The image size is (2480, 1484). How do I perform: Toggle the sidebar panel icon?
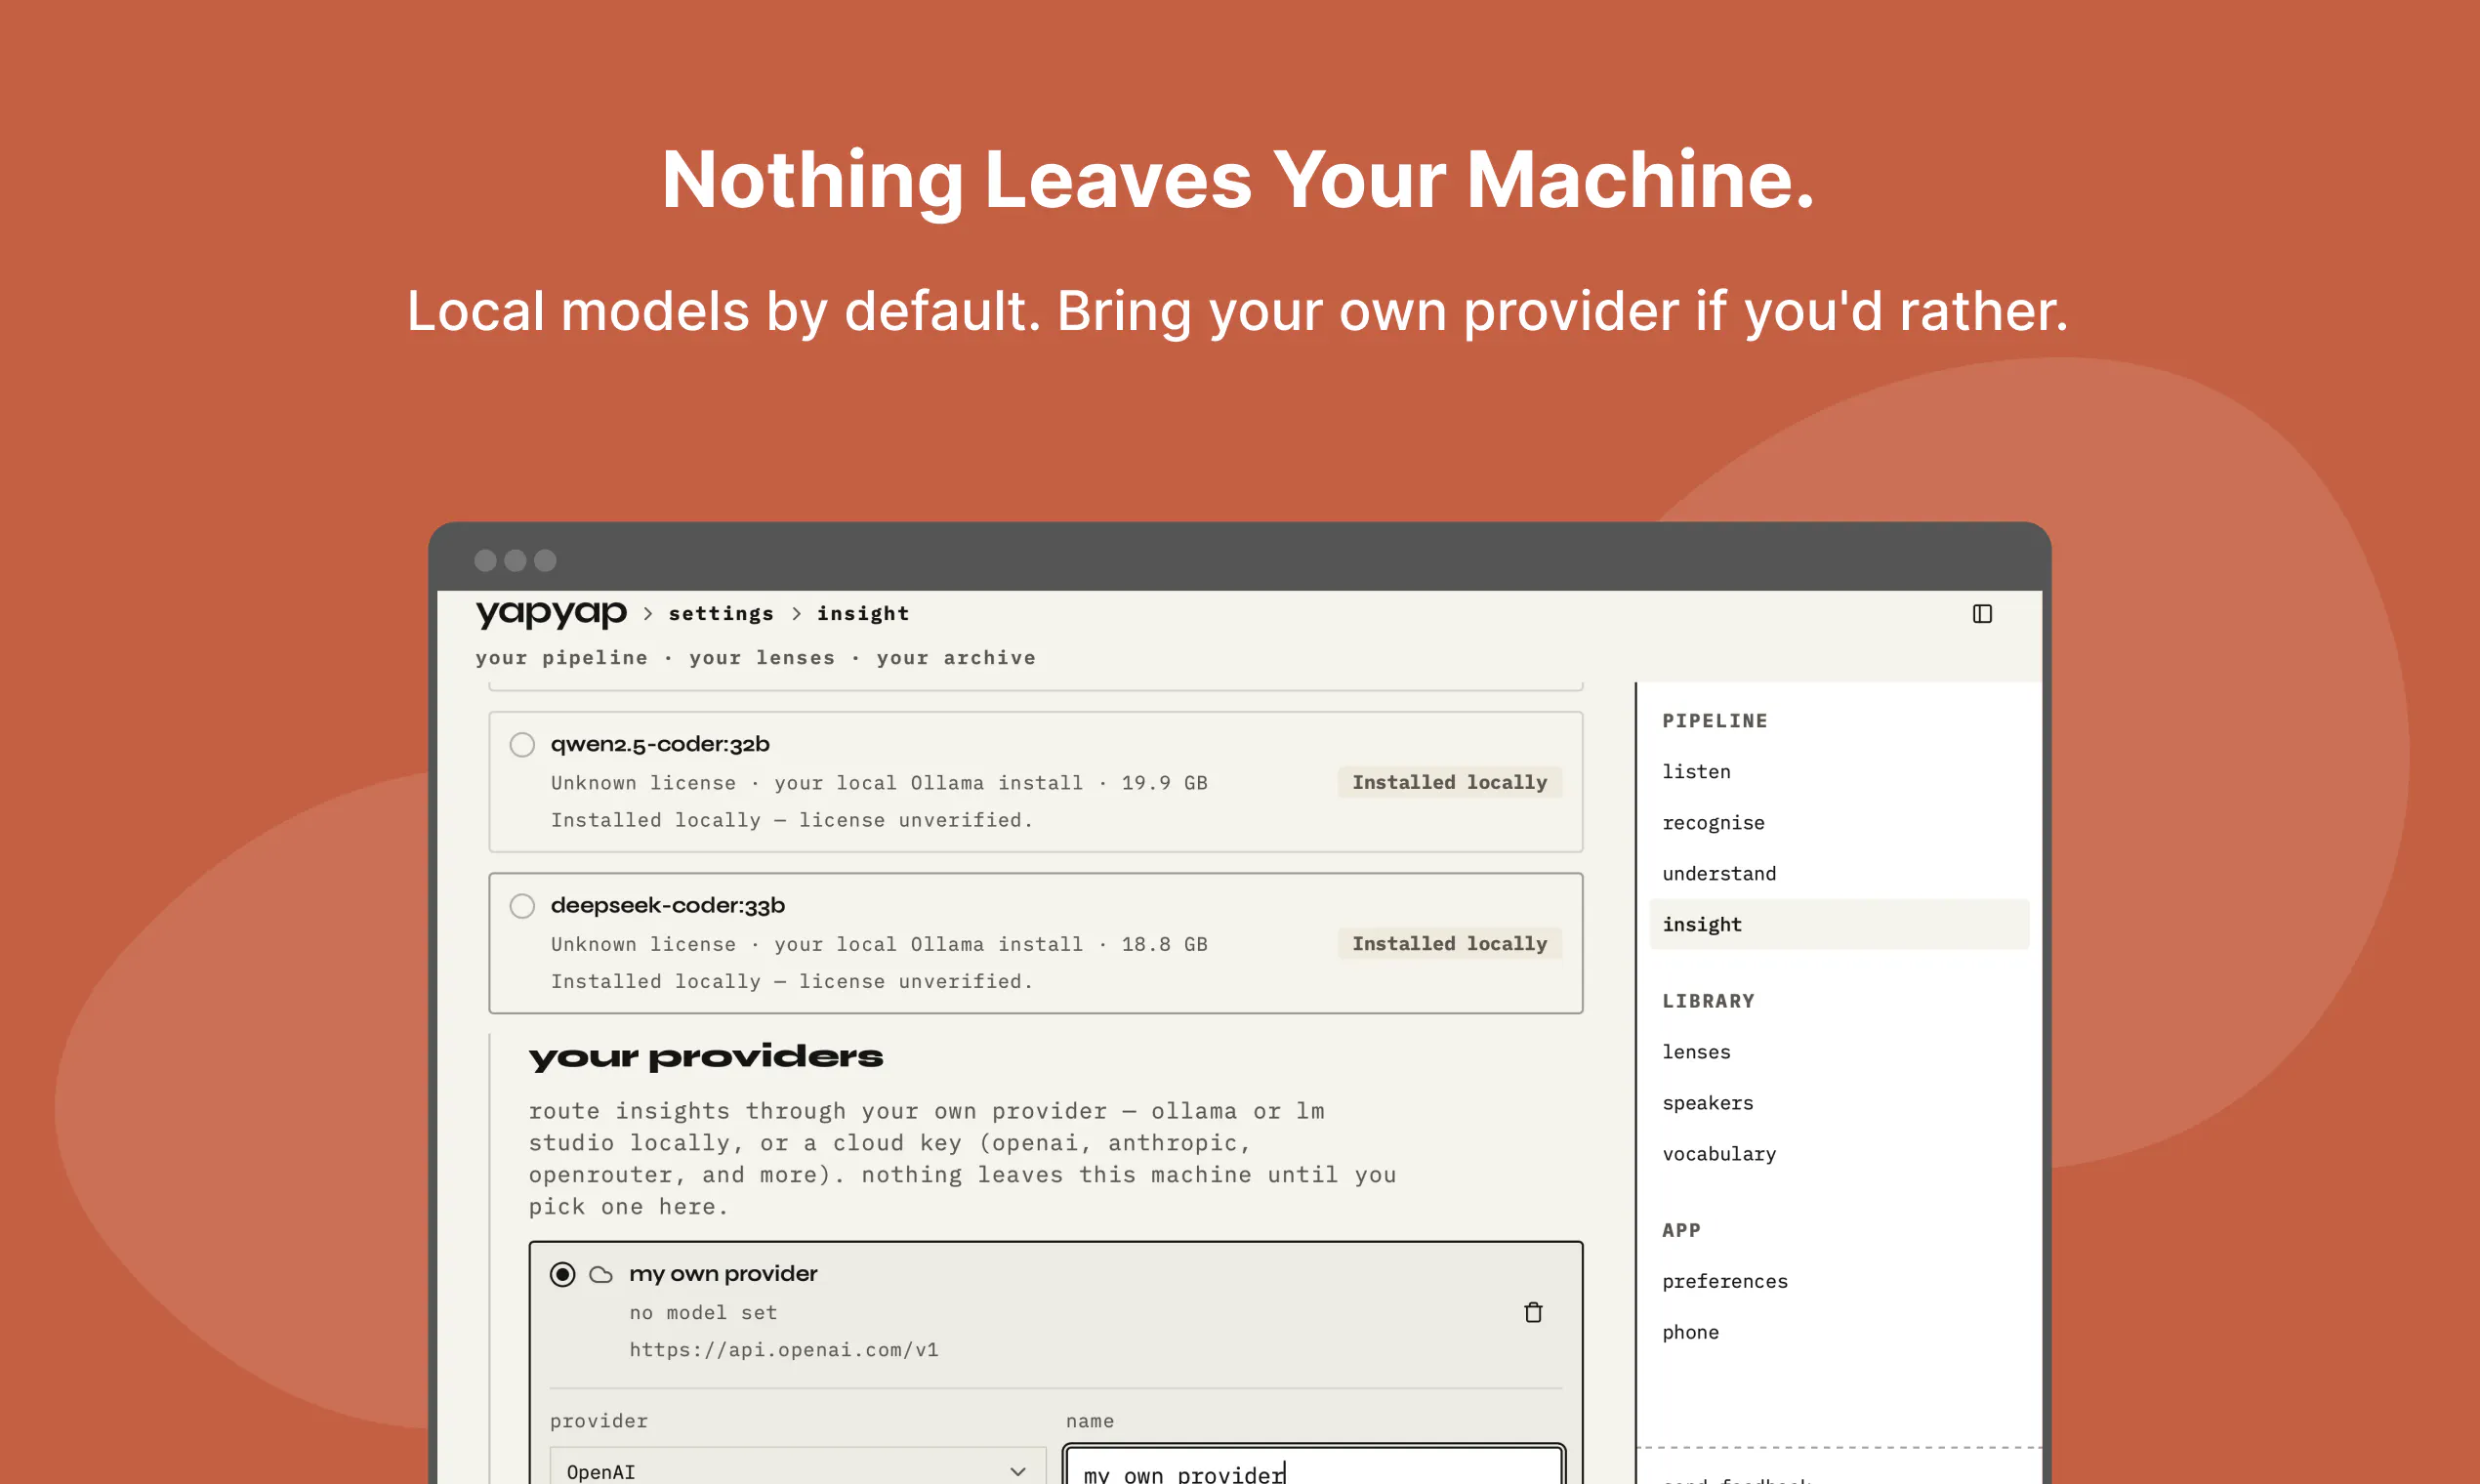point(1982,614)
